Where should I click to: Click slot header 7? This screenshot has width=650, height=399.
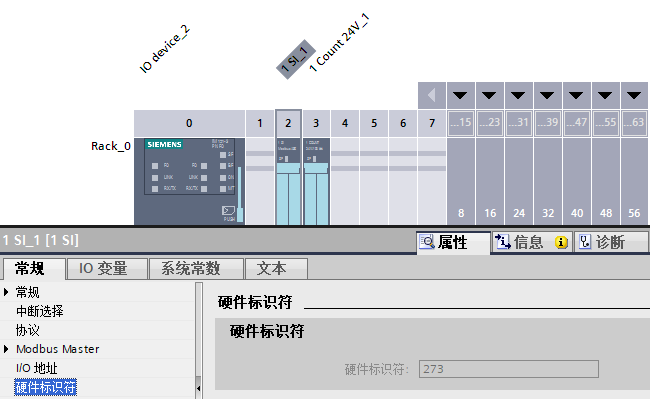pyautogui.click(x=432, y=123)
